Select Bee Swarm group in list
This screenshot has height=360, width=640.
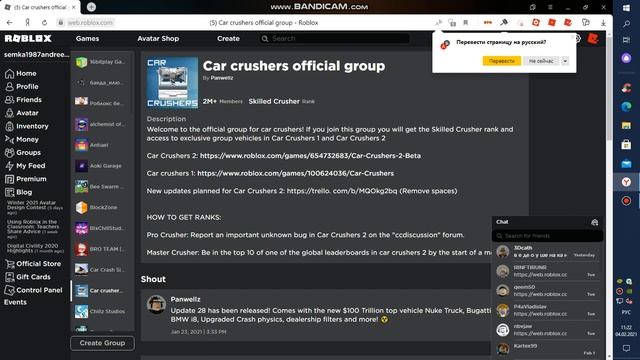(x=101, y=187)
